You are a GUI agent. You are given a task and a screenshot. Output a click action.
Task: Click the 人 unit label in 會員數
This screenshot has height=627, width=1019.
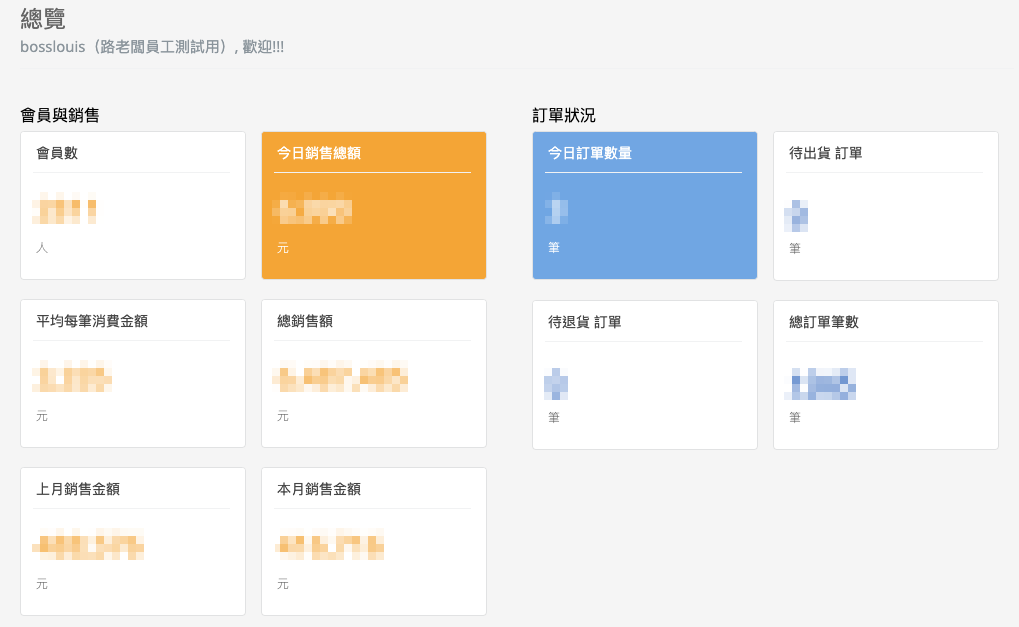(x=42, y=248)
